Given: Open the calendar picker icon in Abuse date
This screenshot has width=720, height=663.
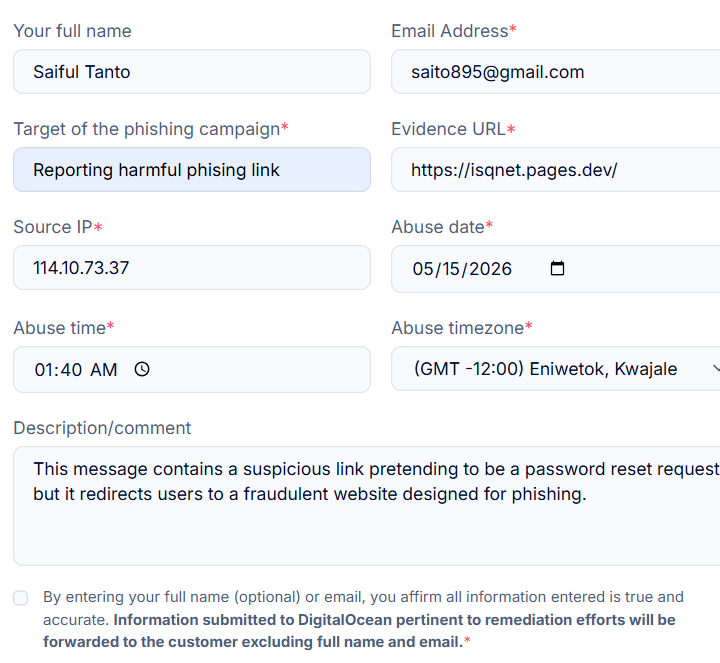Looking at the screenshot, I should (557, 268).
